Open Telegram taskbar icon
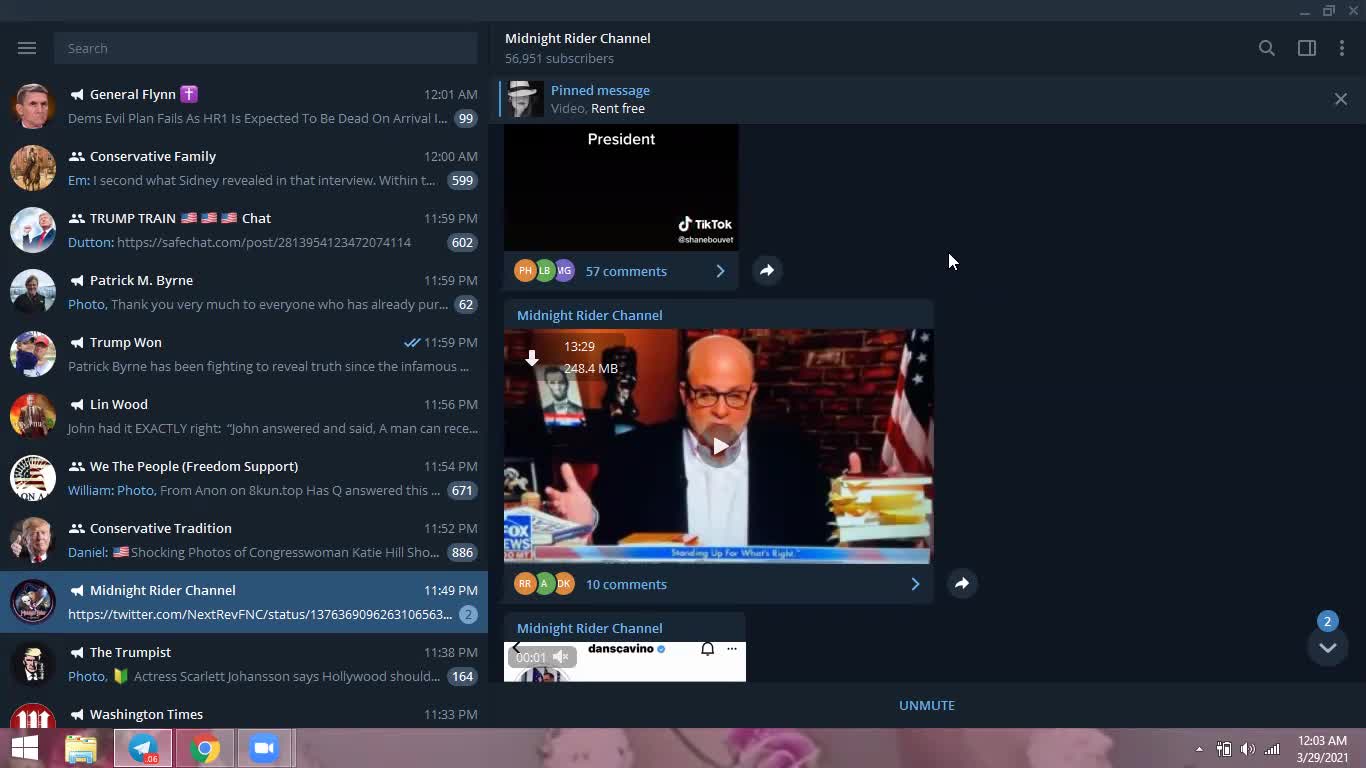This screenshot has width=1366, height=768. (143, 748)
